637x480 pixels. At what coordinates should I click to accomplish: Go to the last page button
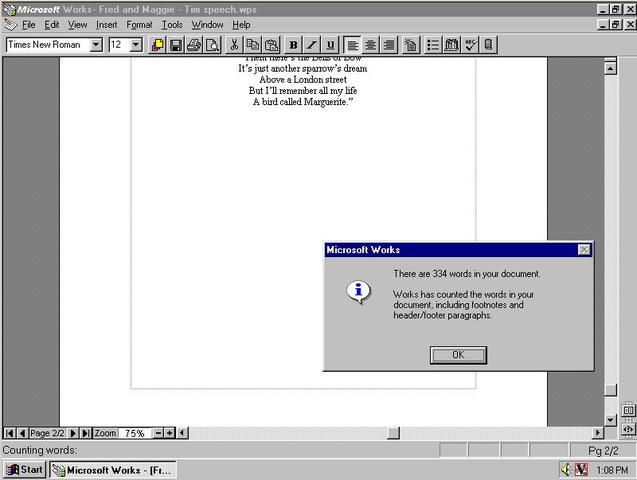click(86, 433)
